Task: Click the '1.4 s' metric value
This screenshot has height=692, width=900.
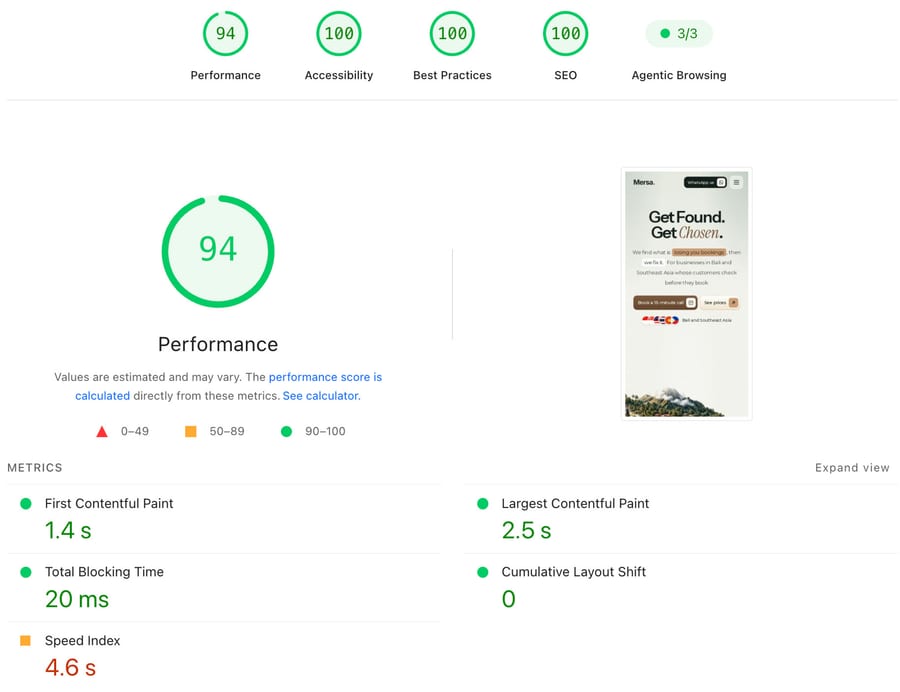Action: pos(68,530)
